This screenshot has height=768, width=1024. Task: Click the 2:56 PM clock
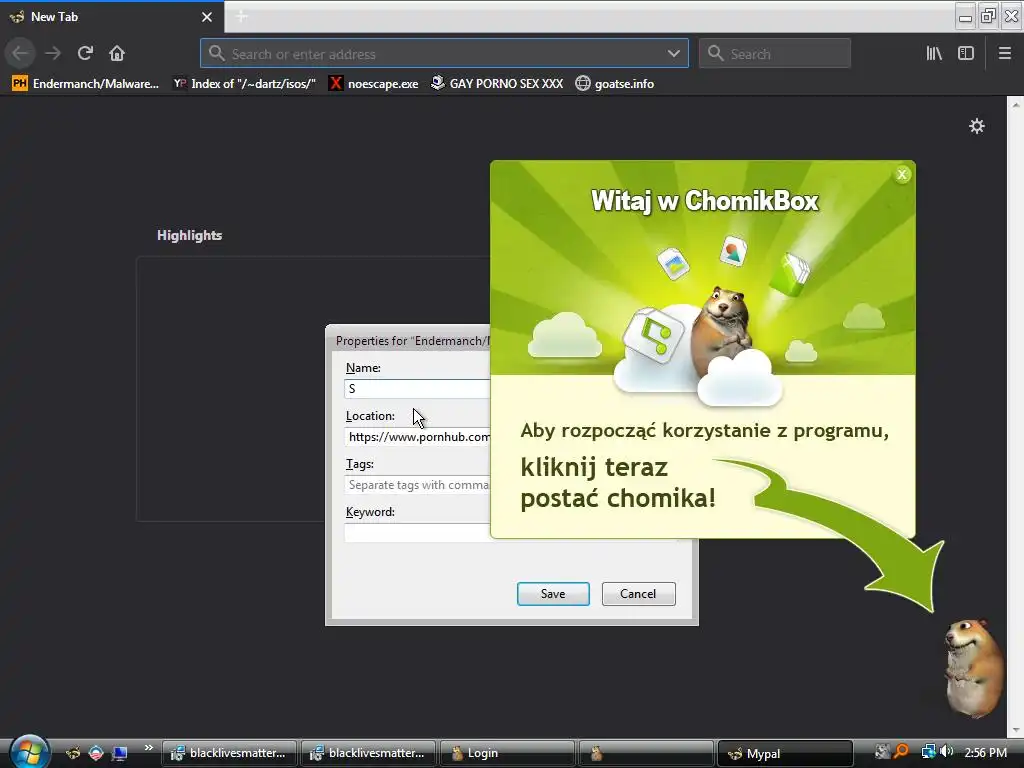985,752
